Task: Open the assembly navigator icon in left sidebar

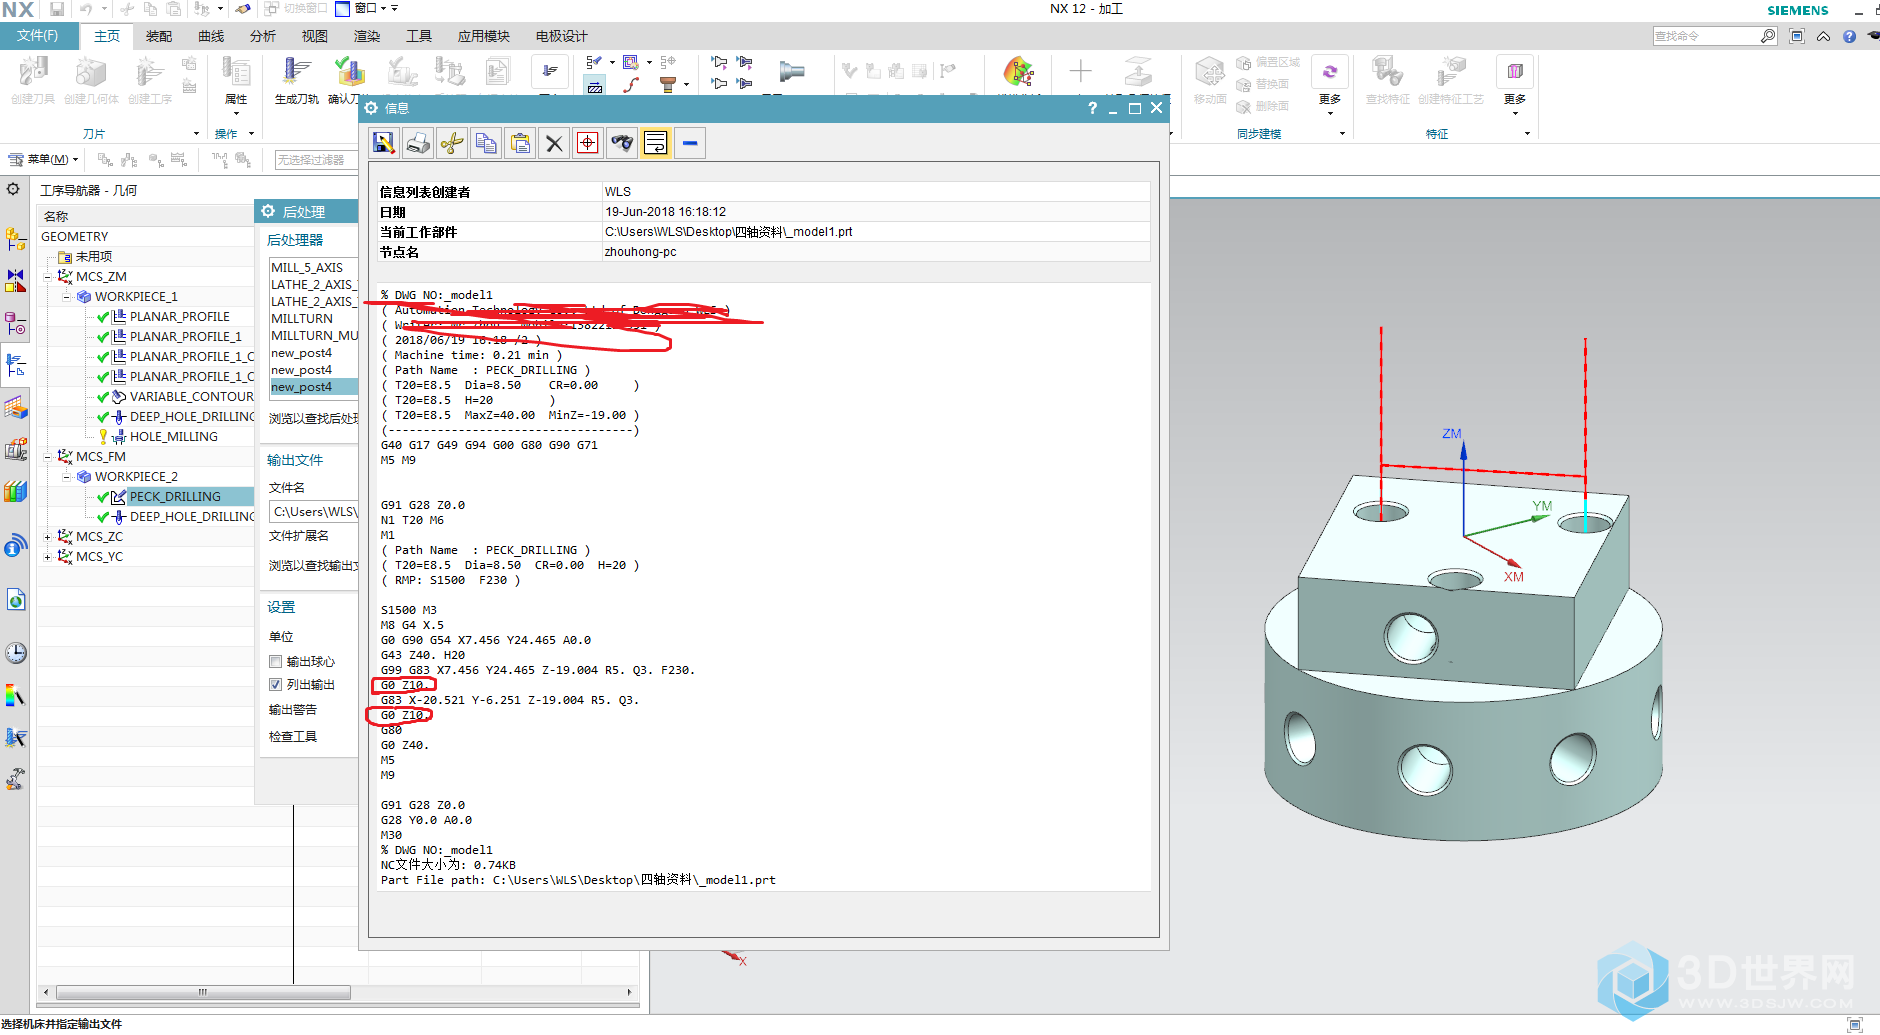Action: coord(15,239)
